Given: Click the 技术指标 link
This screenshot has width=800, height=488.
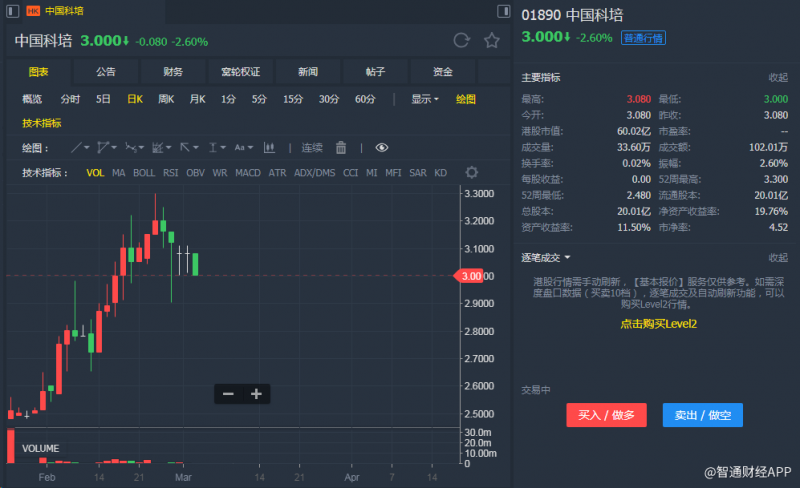Looking at the screenshot, I should pyautogui.click(x=41, y=123).
